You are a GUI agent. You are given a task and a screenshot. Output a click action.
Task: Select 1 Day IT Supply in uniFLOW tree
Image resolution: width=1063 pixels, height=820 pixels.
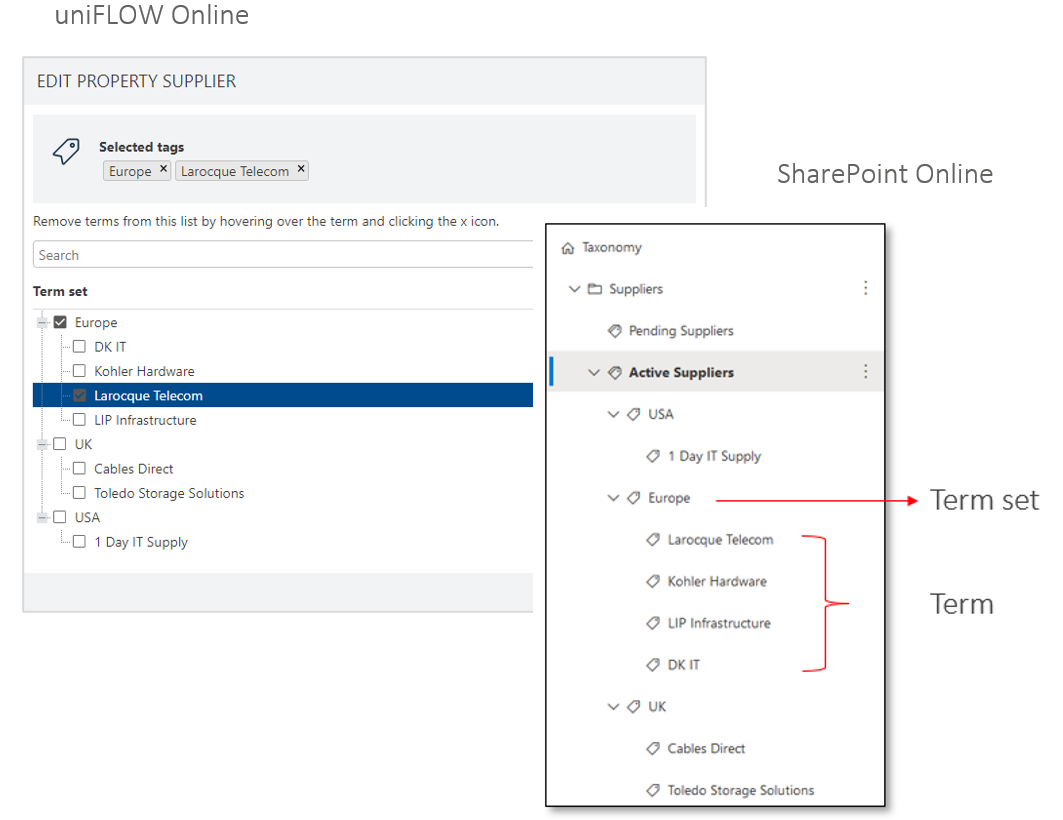pyautogui.click(x=141, y=542)
